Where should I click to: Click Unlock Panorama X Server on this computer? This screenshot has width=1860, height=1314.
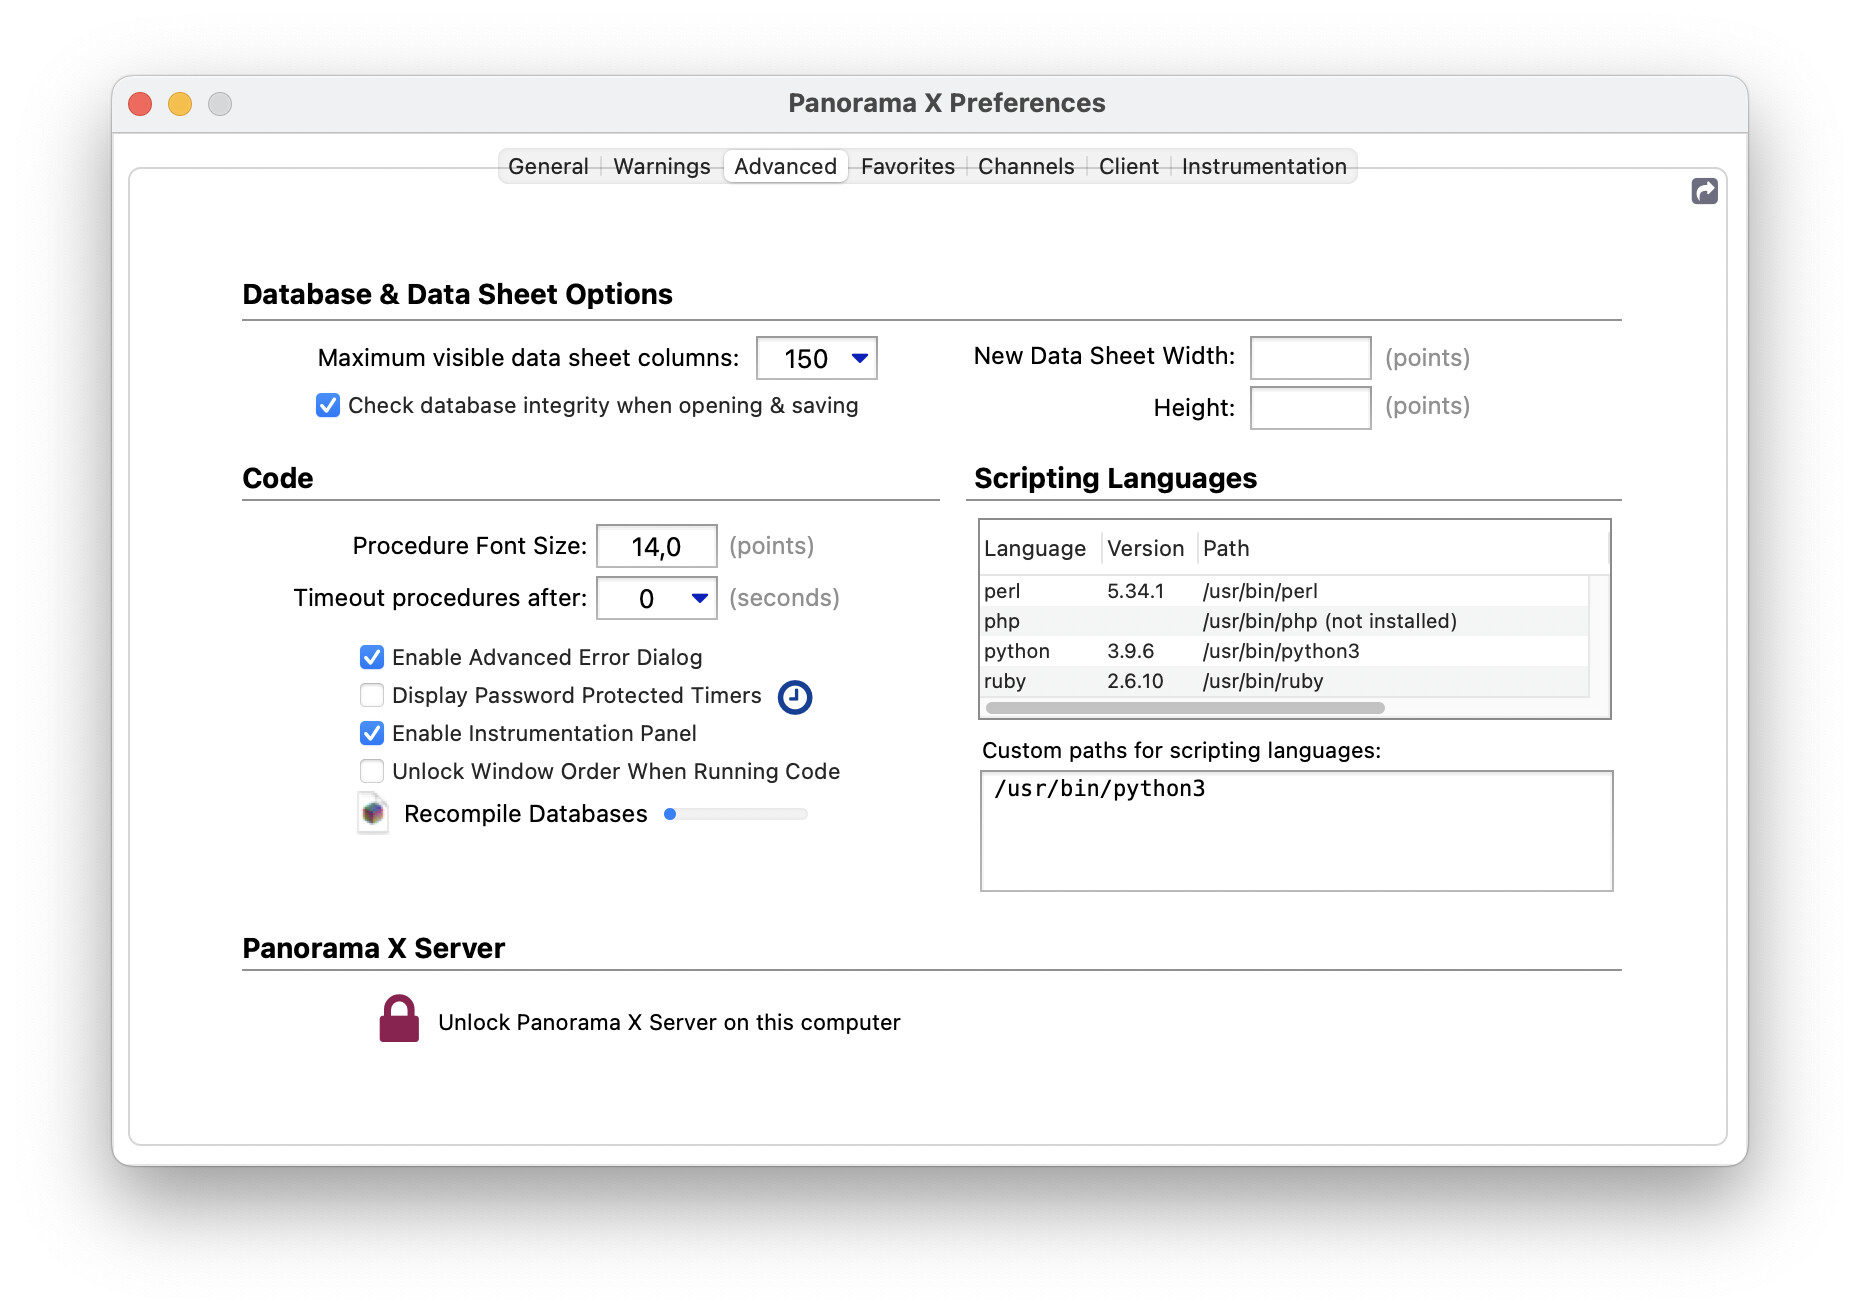pos(669,1023)
